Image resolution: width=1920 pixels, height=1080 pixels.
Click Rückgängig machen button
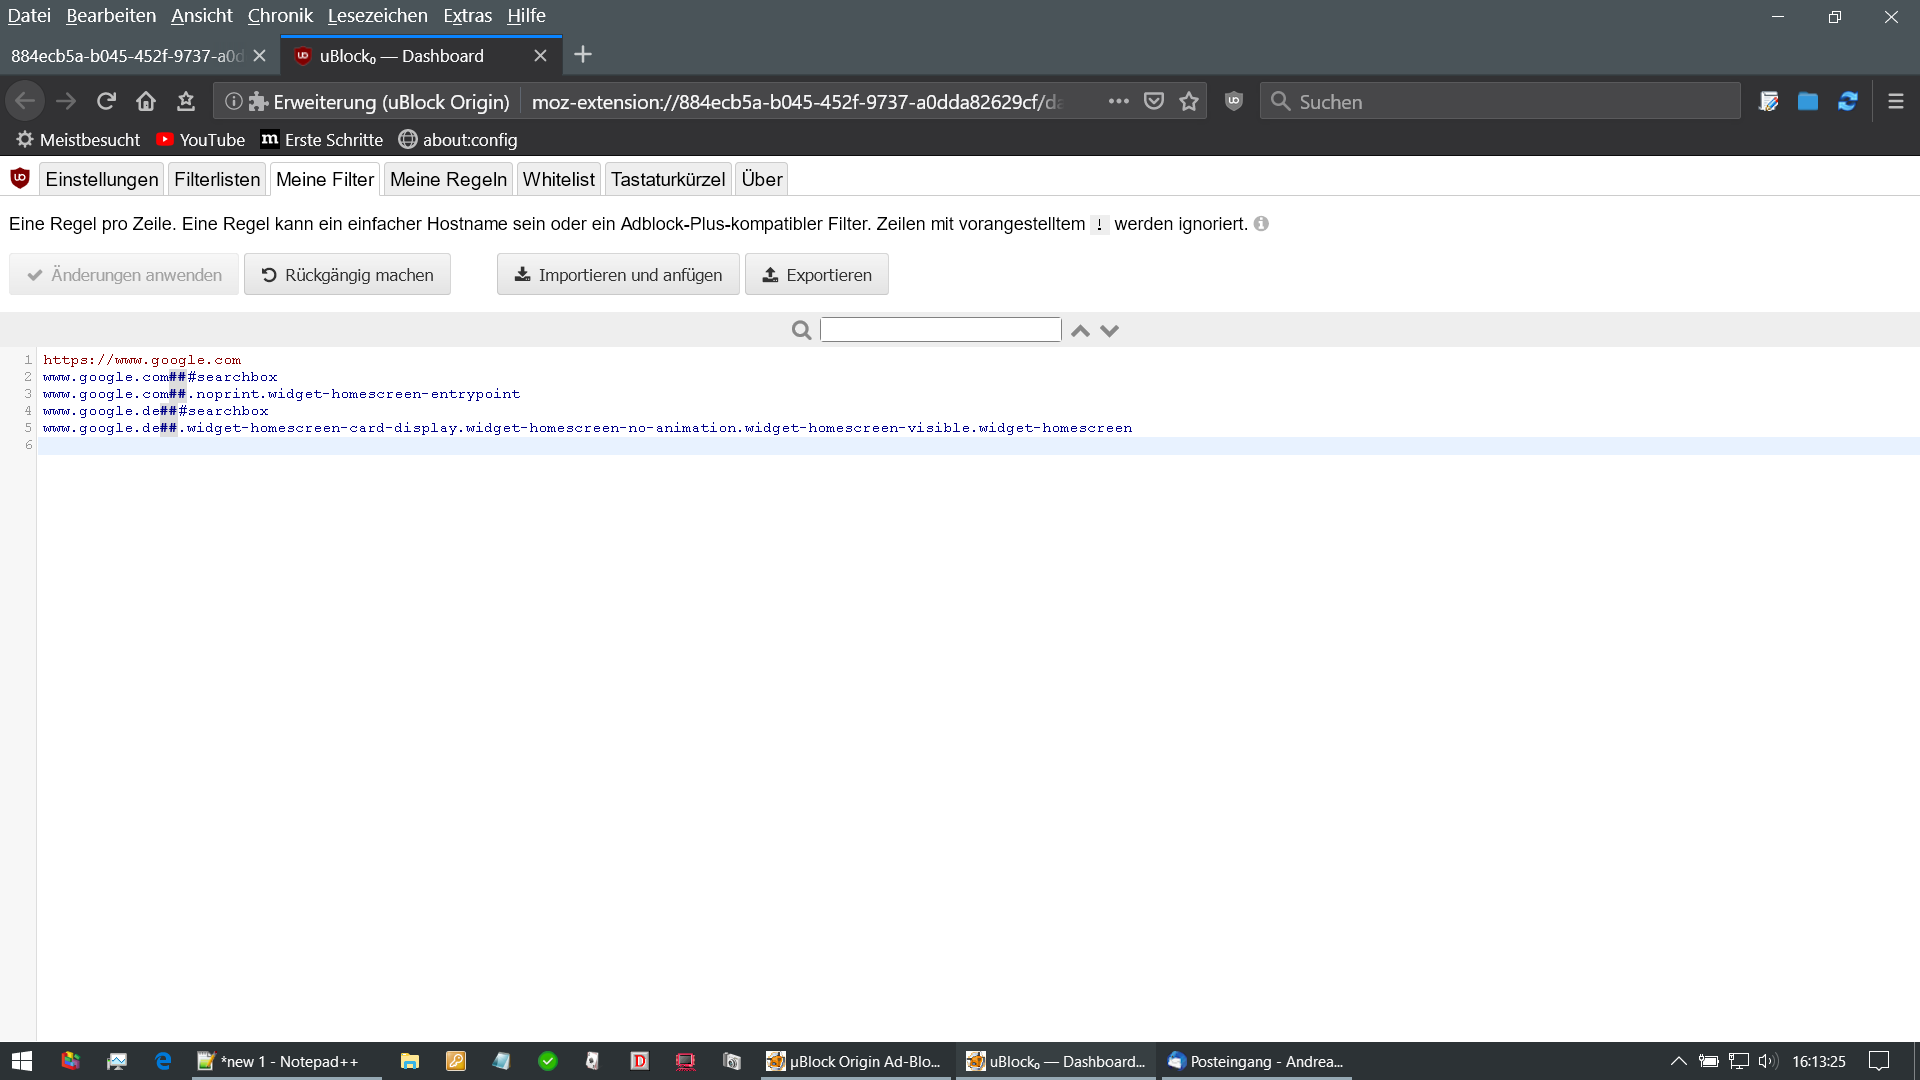coord(347,274)
